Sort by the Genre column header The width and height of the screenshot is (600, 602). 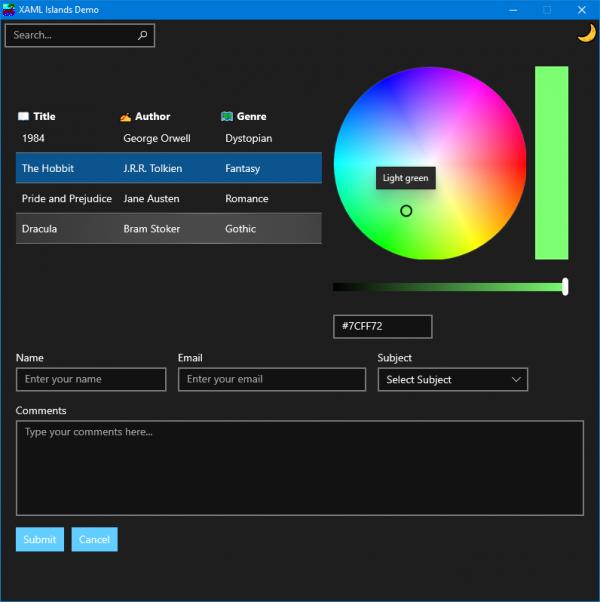pyautogui.click(x=251, y=116)
